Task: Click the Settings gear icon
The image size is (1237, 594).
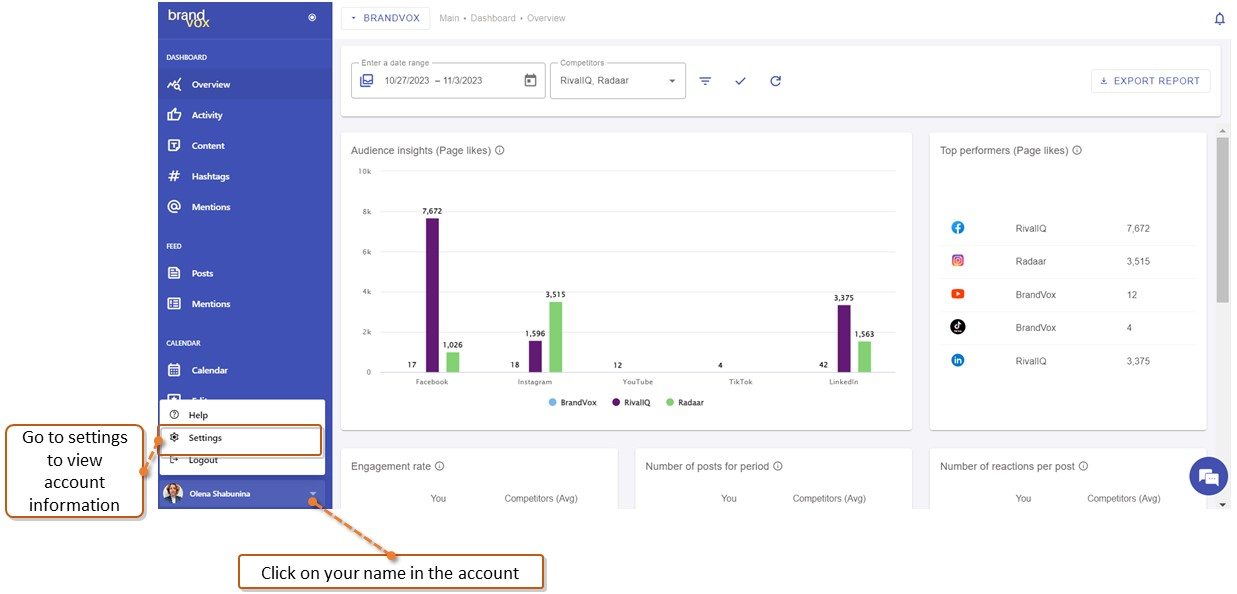Action: click(174, 438)
